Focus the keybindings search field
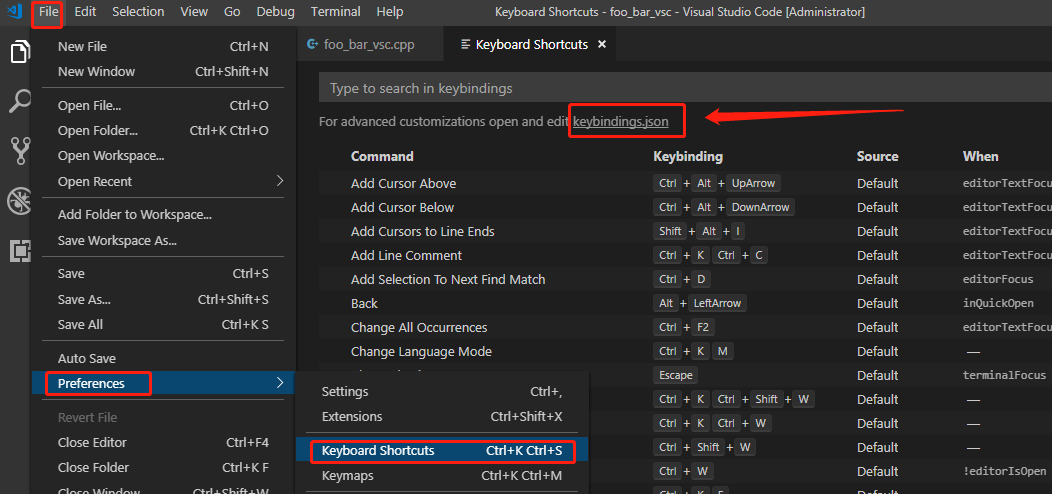The width and height of the screenshot is (1052, 494). tap(685, 88)
